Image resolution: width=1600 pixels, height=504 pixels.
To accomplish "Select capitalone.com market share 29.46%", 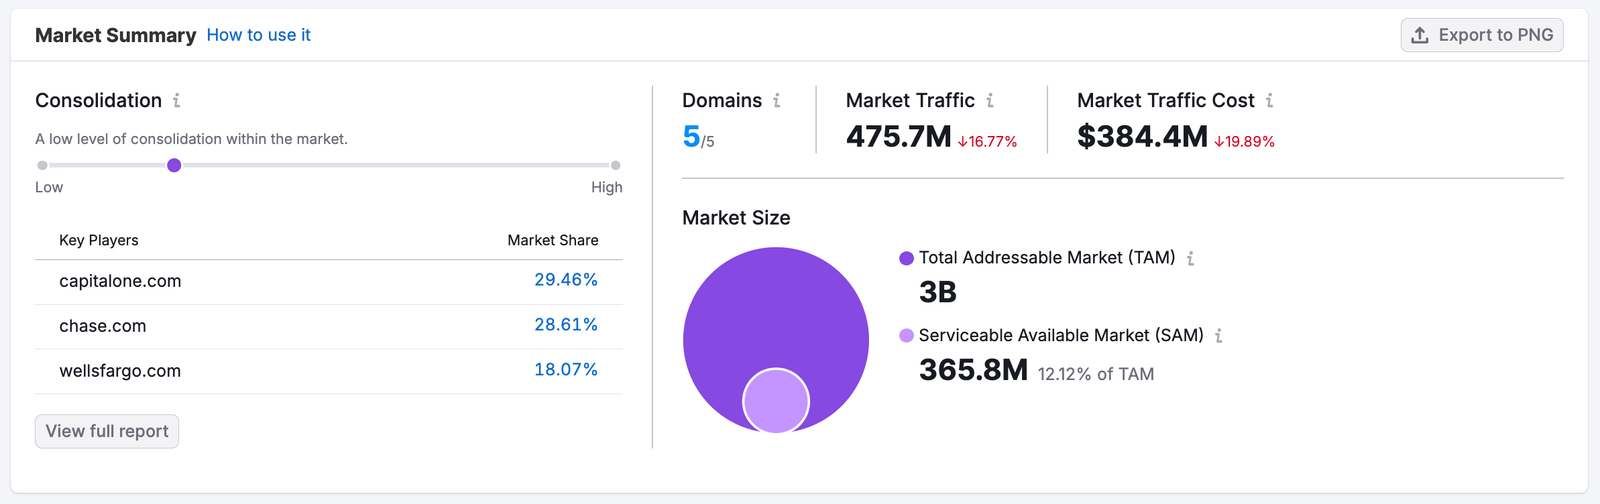I will click(565, 280).
